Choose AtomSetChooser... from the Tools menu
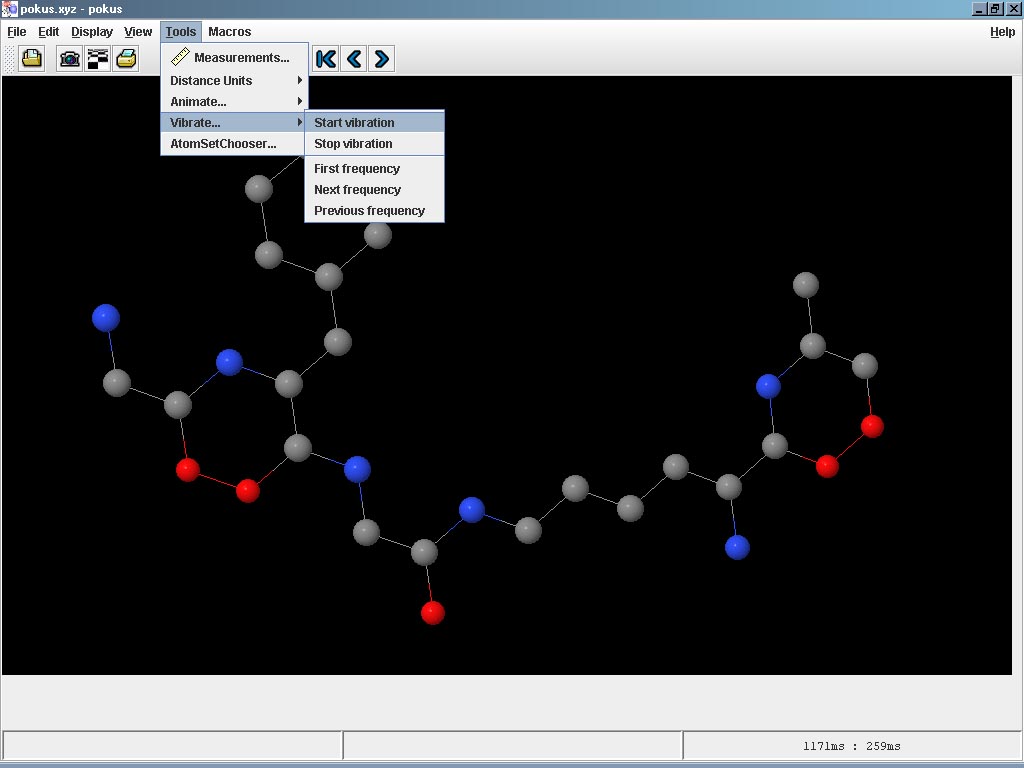This screenshot has height=768, width=1024. (x=234, y=144)
